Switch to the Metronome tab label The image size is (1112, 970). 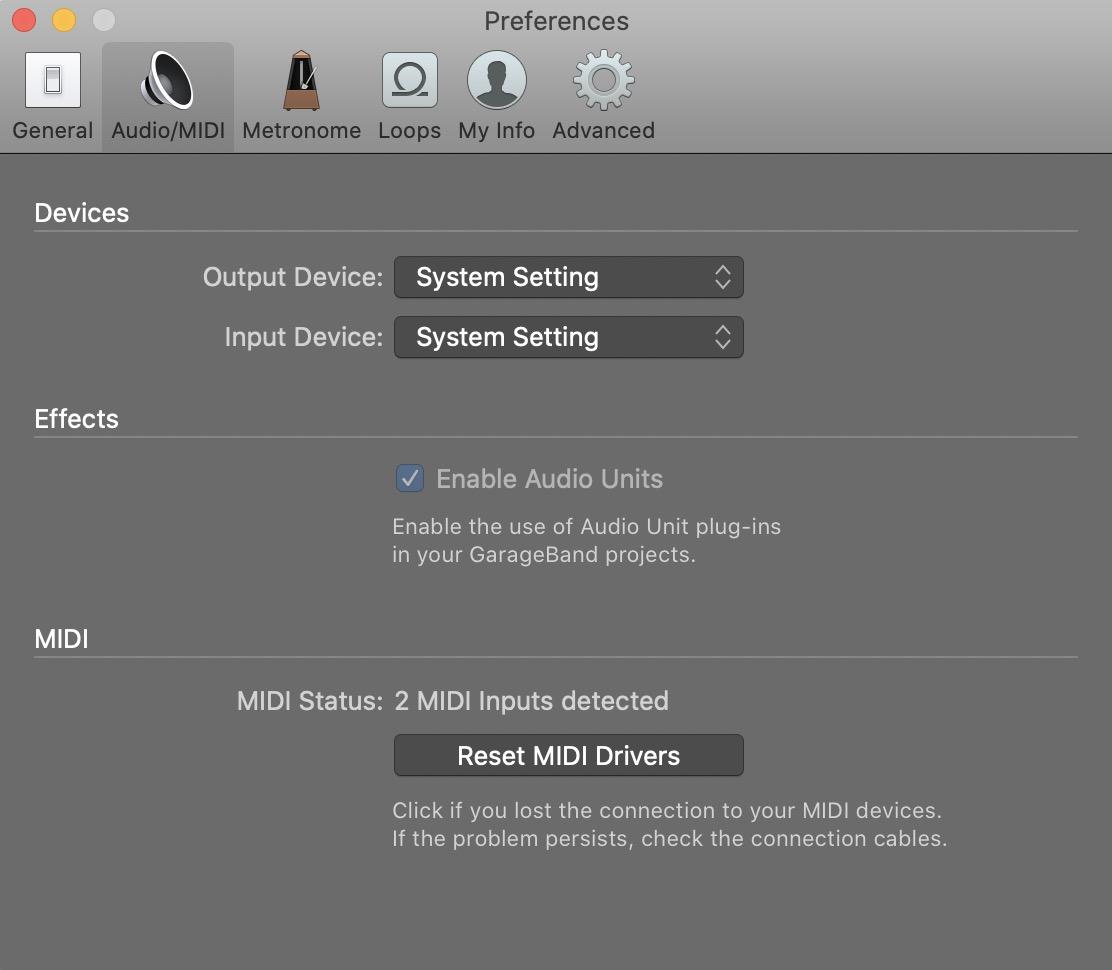click(x=301, y=131)
